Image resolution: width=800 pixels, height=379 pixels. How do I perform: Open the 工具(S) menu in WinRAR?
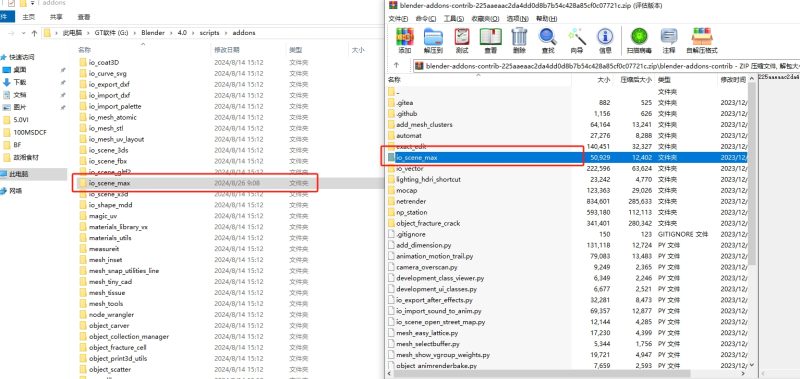click(454, 18)
